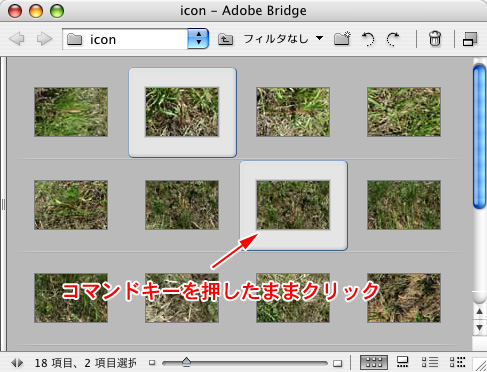The width and height of the screenshot is (487, 372).
Task: Switch to compact mode icon
Action: pyautogui.click(x=470, y=39)
